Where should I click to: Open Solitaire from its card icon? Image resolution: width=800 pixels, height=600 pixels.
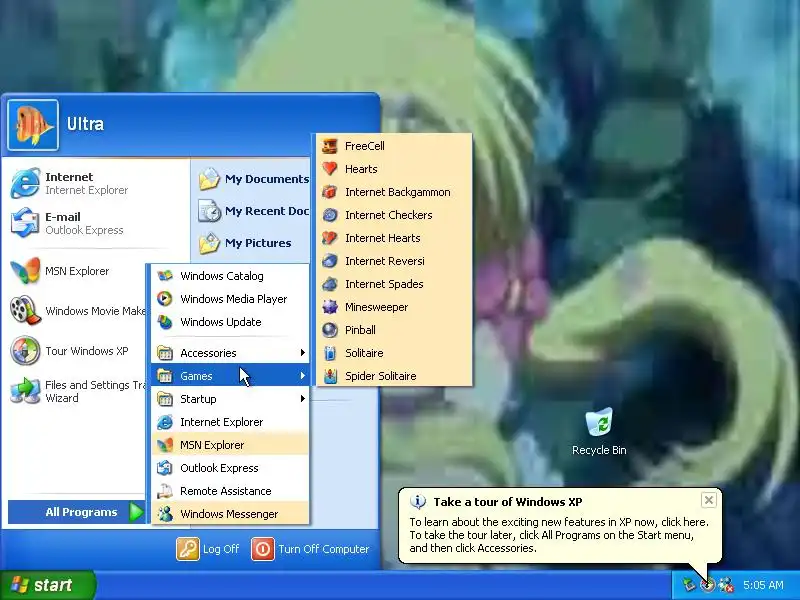coord(330,353)
